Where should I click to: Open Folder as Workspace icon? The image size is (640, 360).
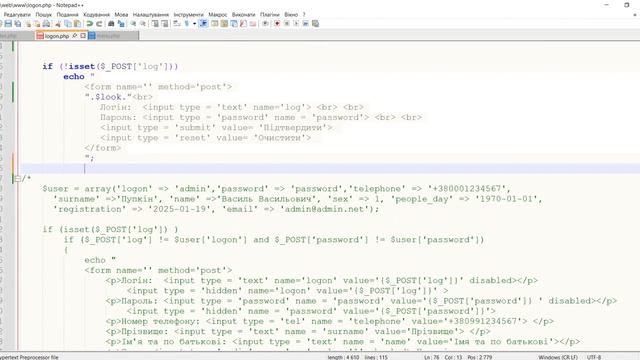click(x=253, y=24)
